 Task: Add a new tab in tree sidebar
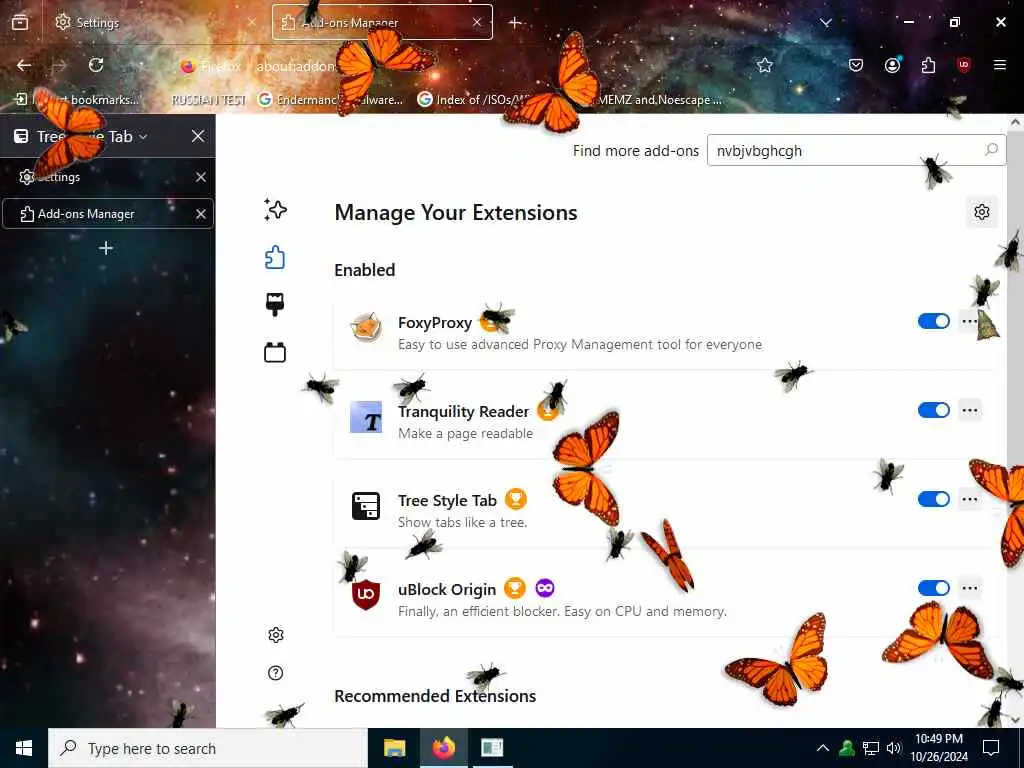[106, 248]
